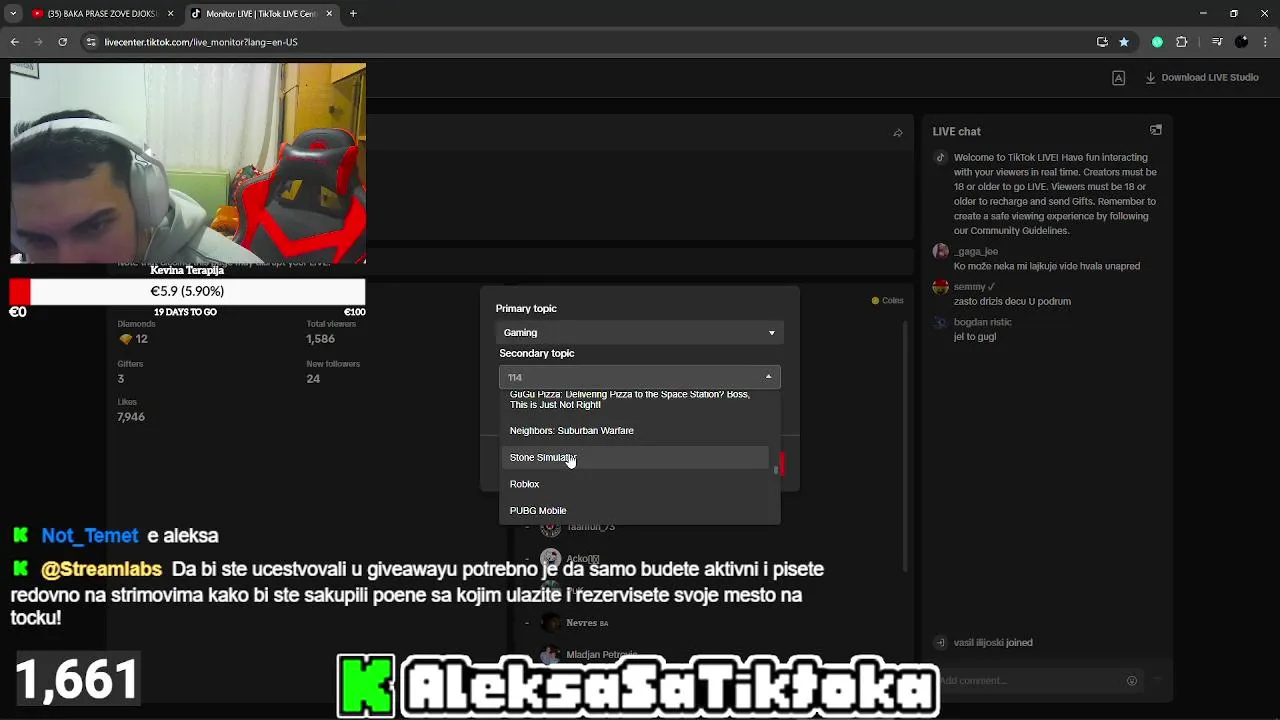View site information icon in address bar
The height and width of the screenshot is (720, 1280).
91,42
